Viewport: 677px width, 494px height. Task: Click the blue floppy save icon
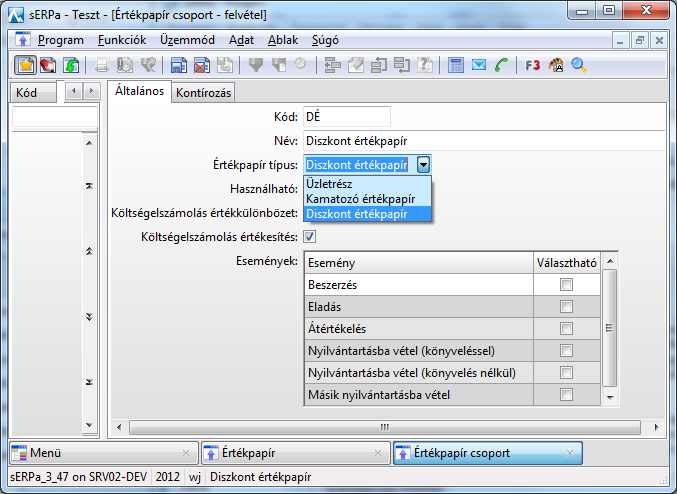tap(178, 65)
